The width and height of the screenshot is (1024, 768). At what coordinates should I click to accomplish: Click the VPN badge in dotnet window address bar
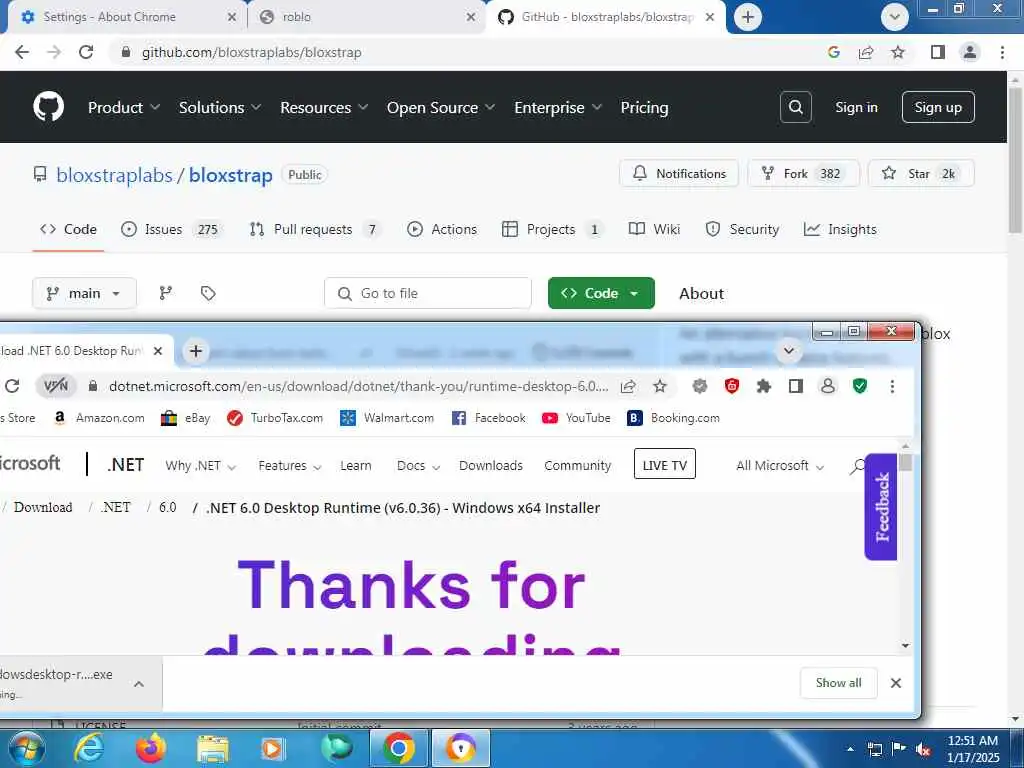tap(56, 386)
